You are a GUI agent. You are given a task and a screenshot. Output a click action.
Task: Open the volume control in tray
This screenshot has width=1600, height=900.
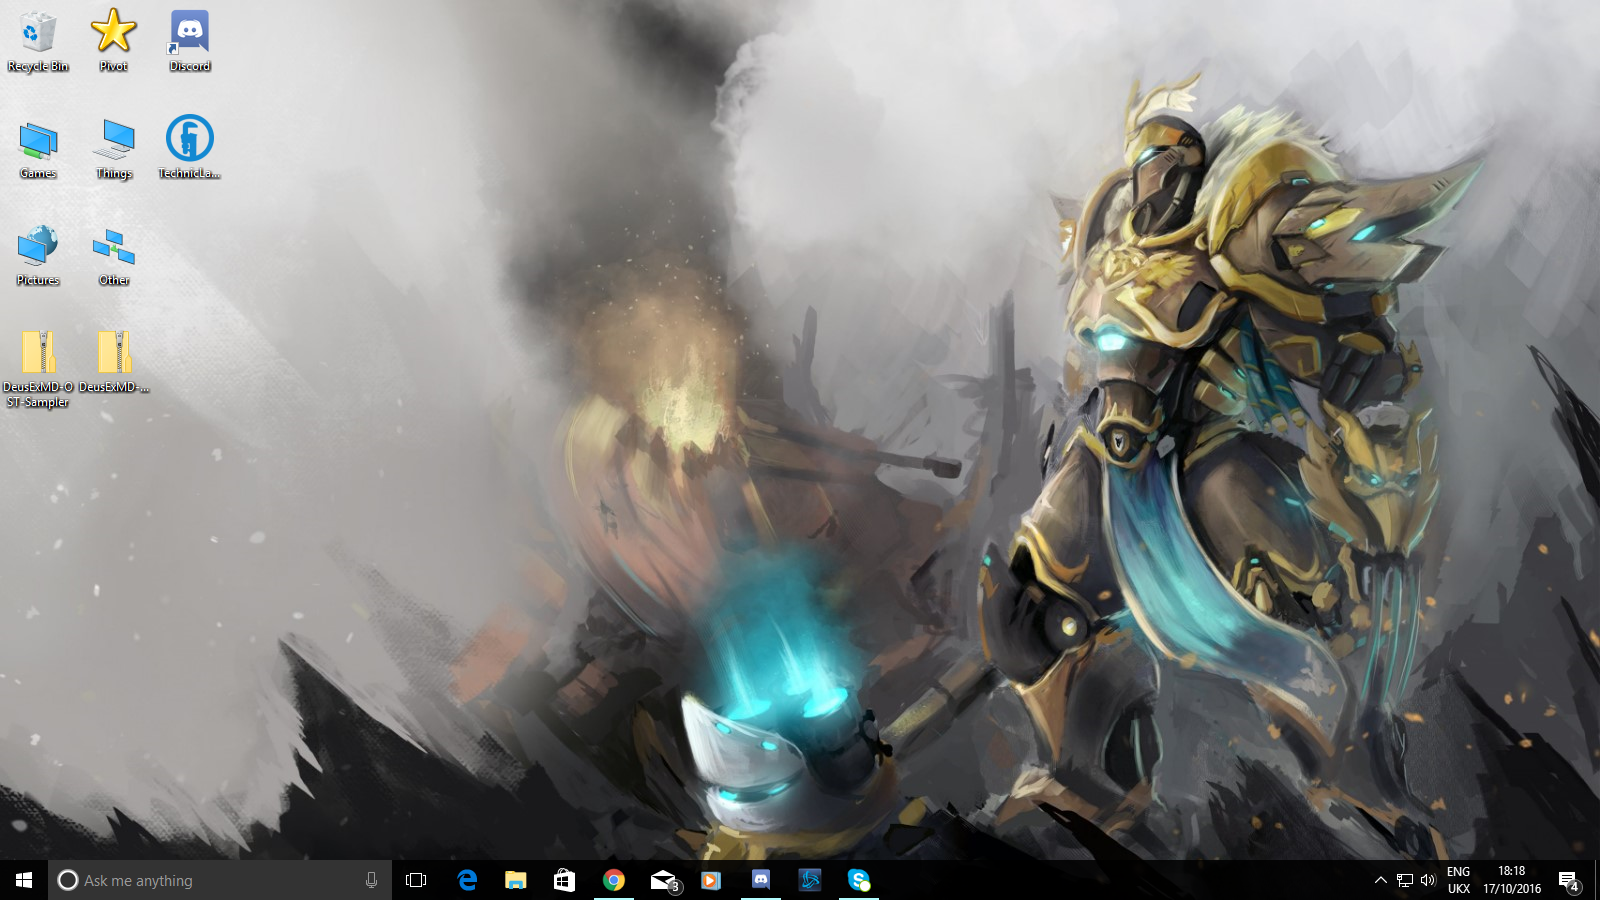(1428, 880)
